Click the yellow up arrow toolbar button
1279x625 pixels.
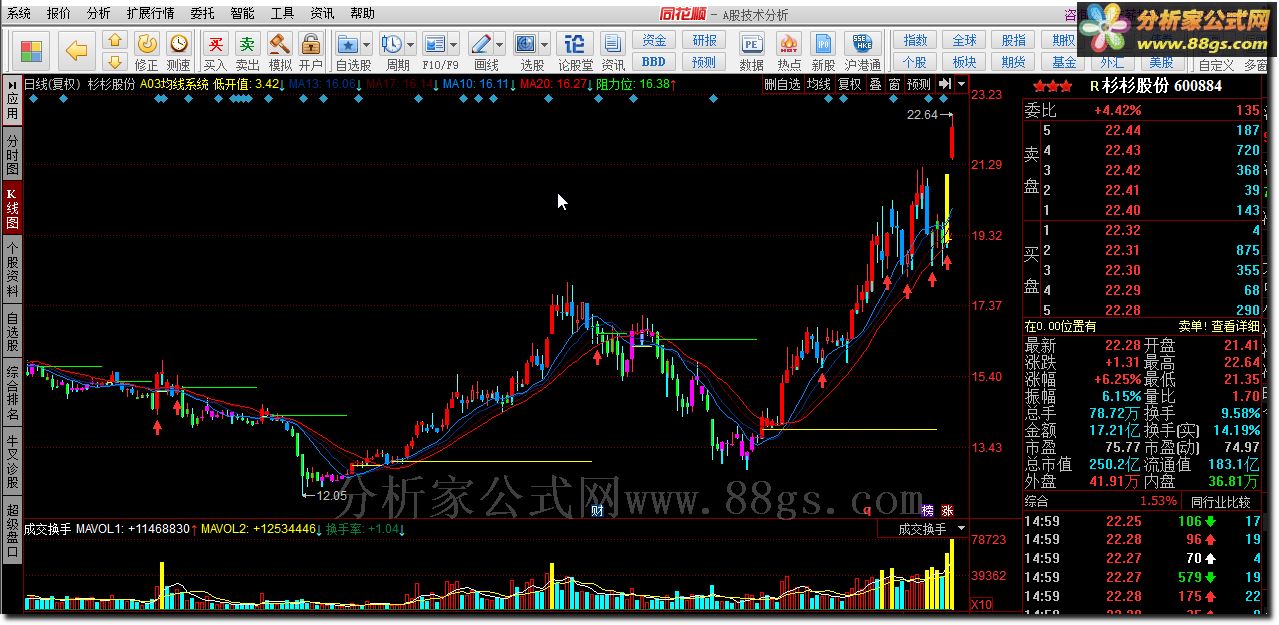click(115, 40)
